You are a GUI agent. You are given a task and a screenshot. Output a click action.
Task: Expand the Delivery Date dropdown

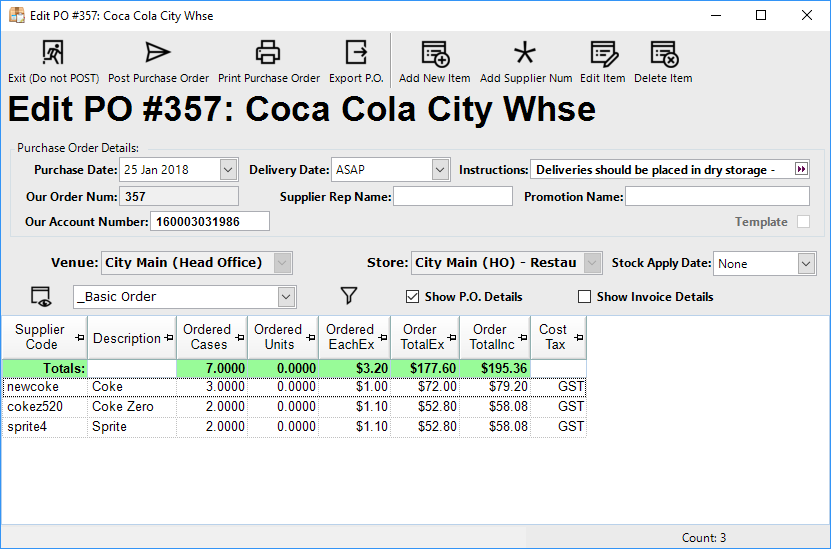[440, 170]
